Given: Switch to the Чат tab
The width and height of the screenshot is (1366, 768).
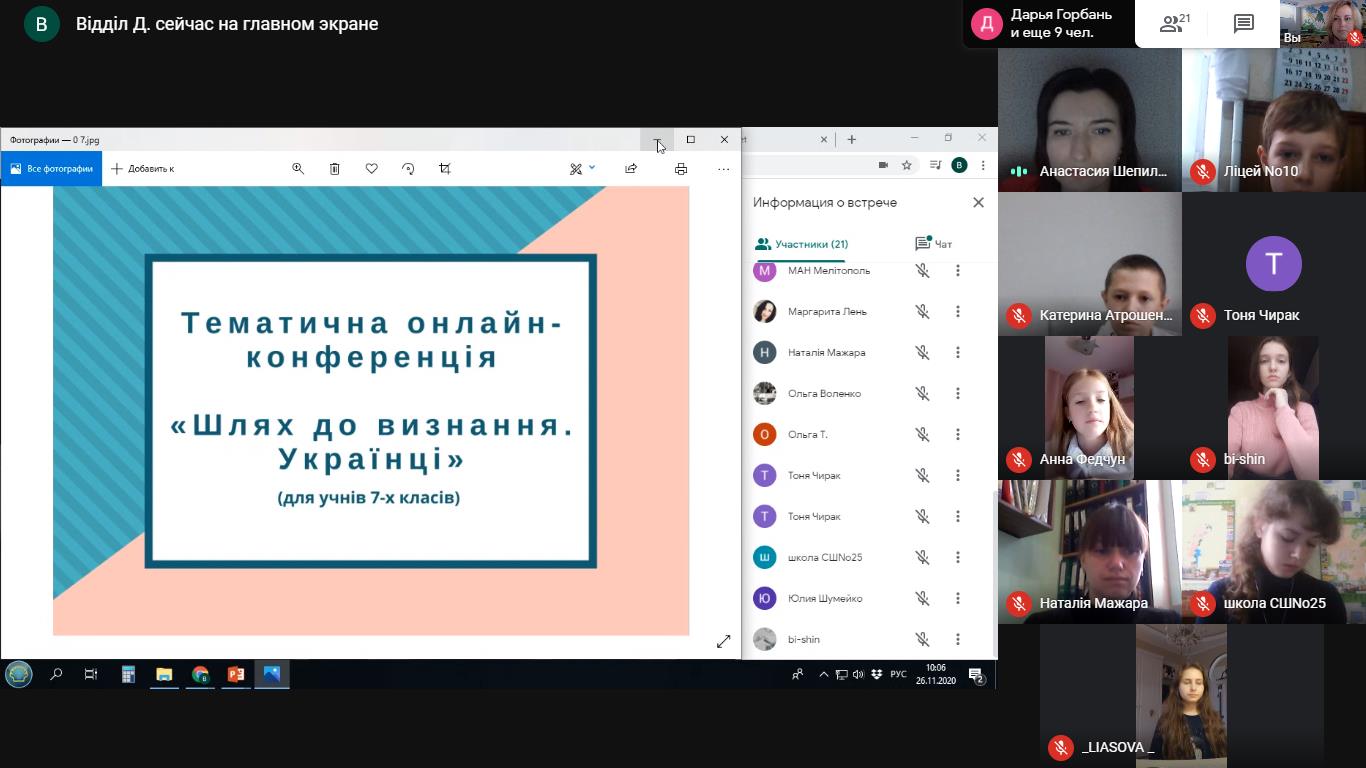Looking at the screenshot, I should (933, 244).
